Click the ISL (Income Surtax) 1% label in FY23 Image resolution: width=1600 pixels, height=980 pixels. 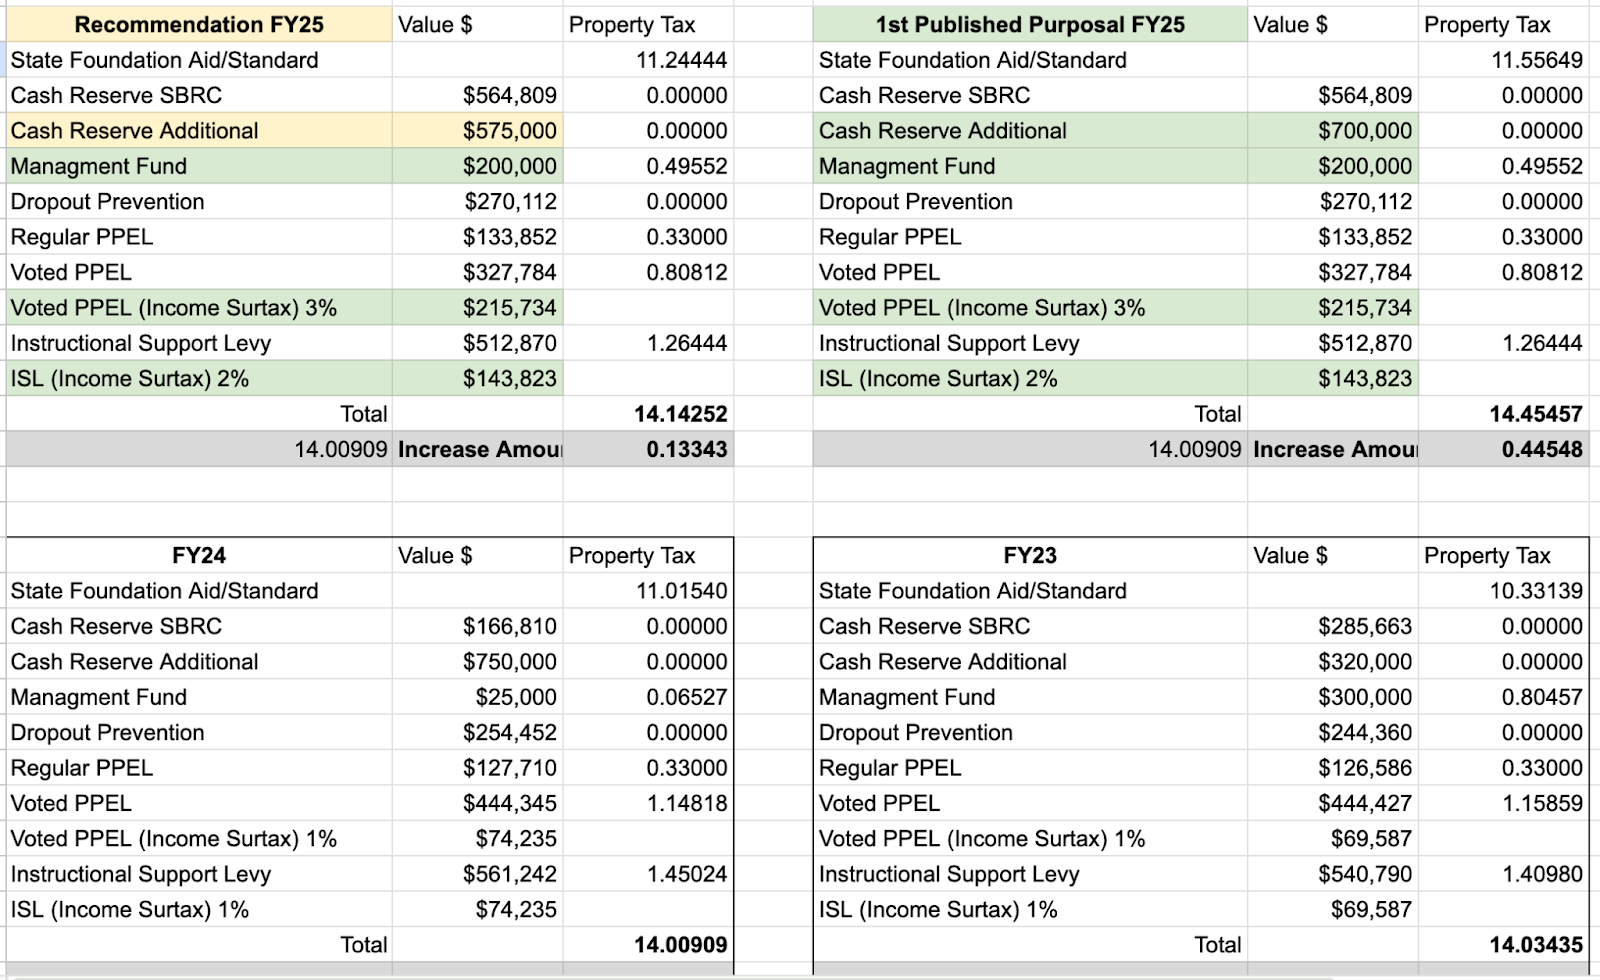pos(938,909)
